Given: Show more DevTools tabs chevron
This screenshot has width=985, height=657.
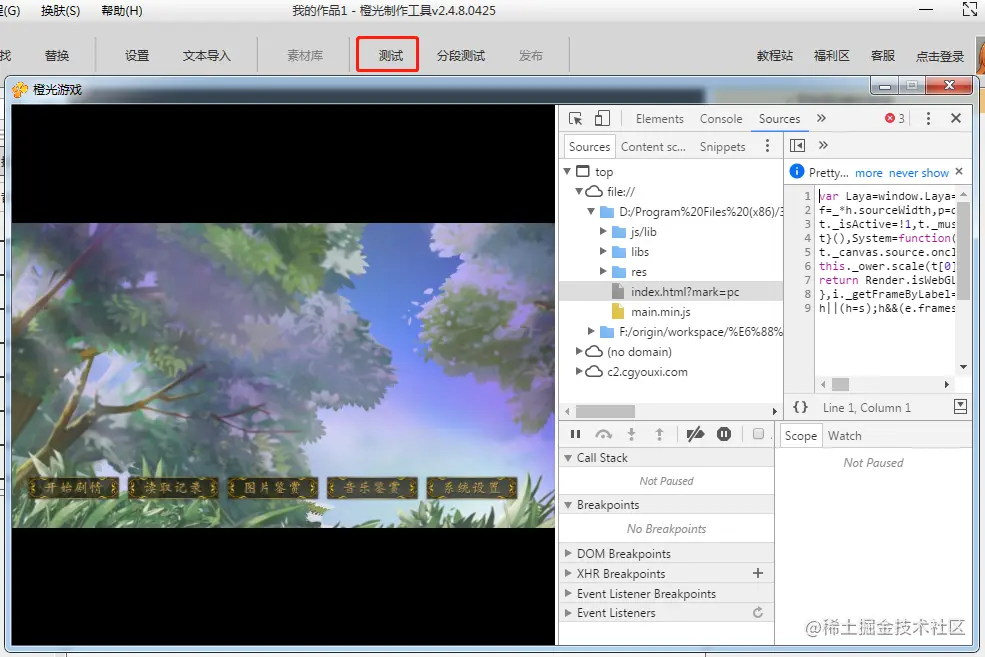Looking at the screenshot, I should pyautogui.click(x=821, y=118).
